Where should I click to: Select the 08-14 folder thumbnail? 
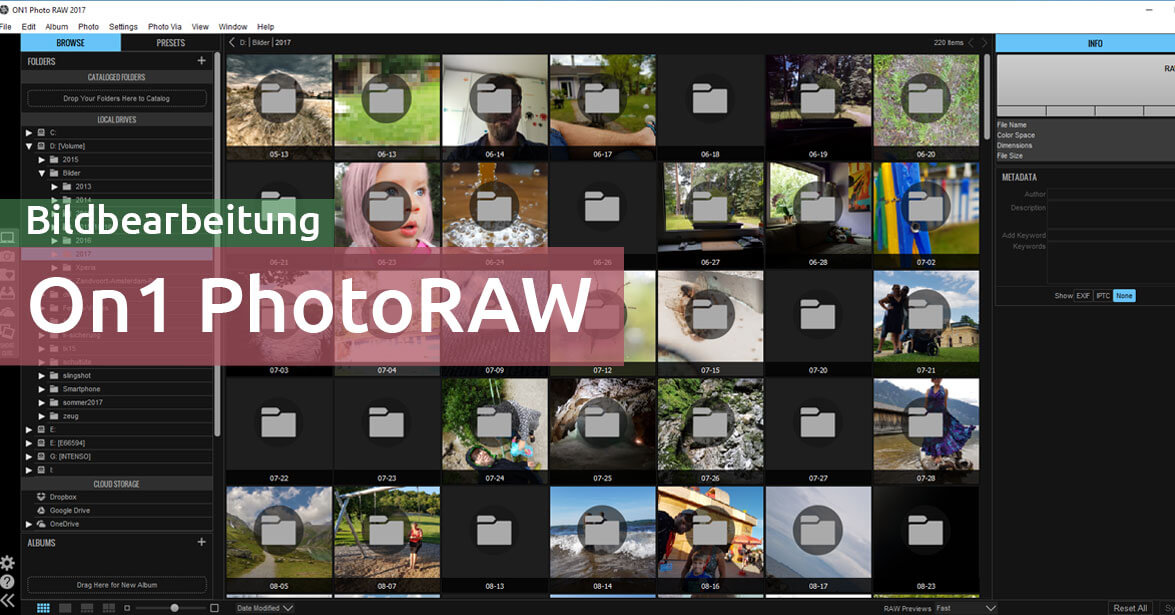click(602, 539)
